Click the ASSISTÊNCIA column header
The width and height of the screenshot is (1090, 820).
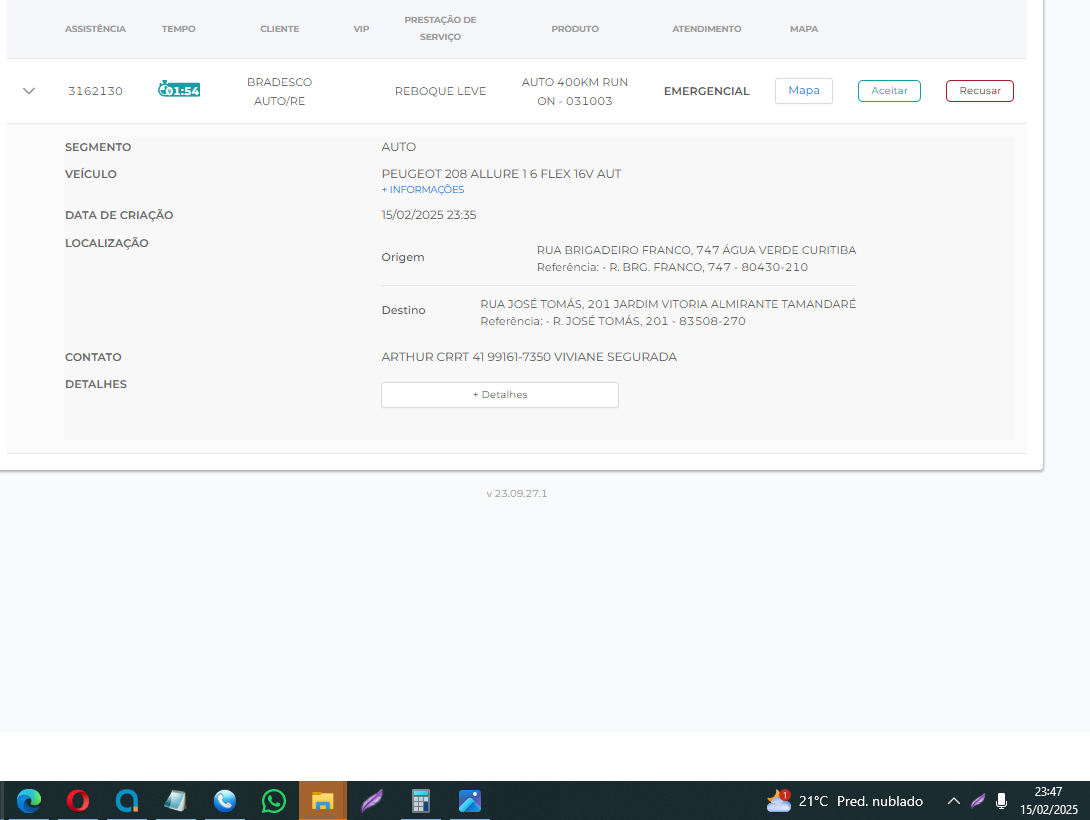pyautogui.click(x=95, y=29)
